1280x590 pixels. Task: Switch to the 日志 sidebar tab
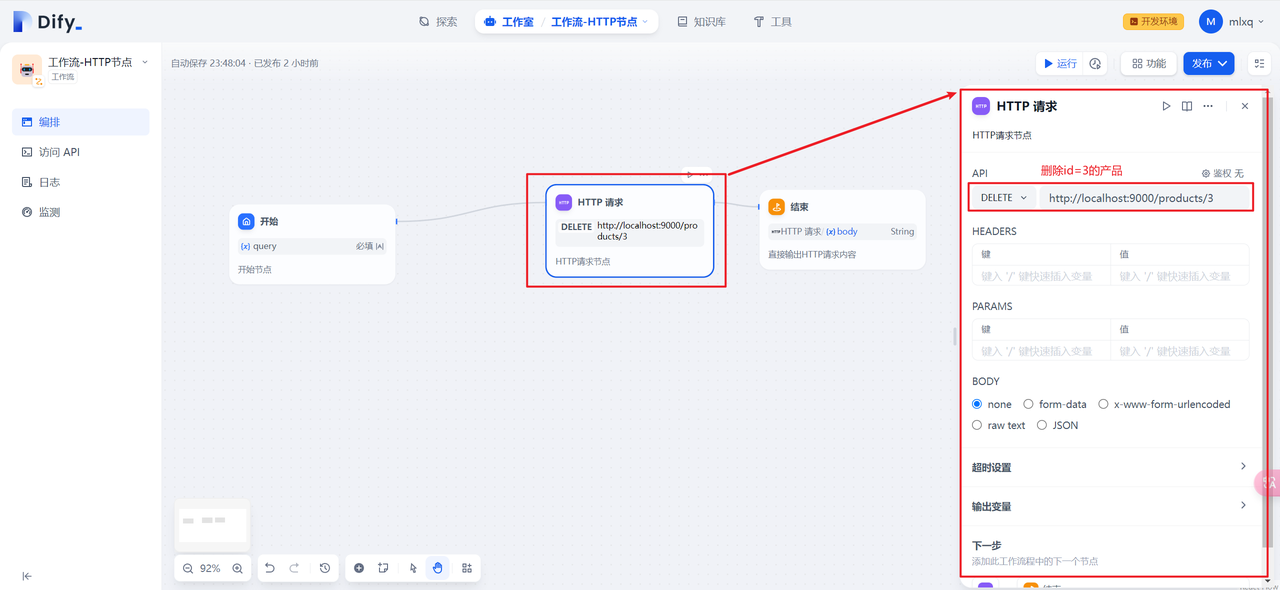46,181
